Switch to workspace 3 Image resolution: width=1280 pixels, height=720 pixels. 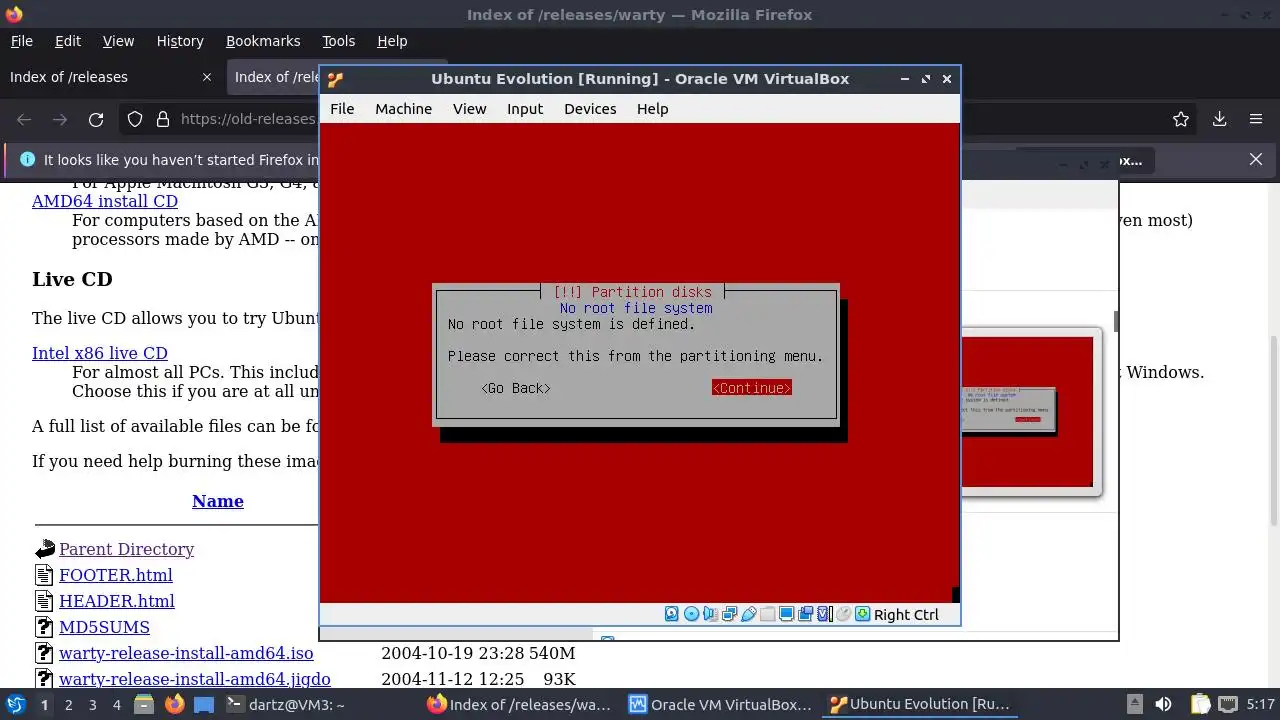point(92,704)
